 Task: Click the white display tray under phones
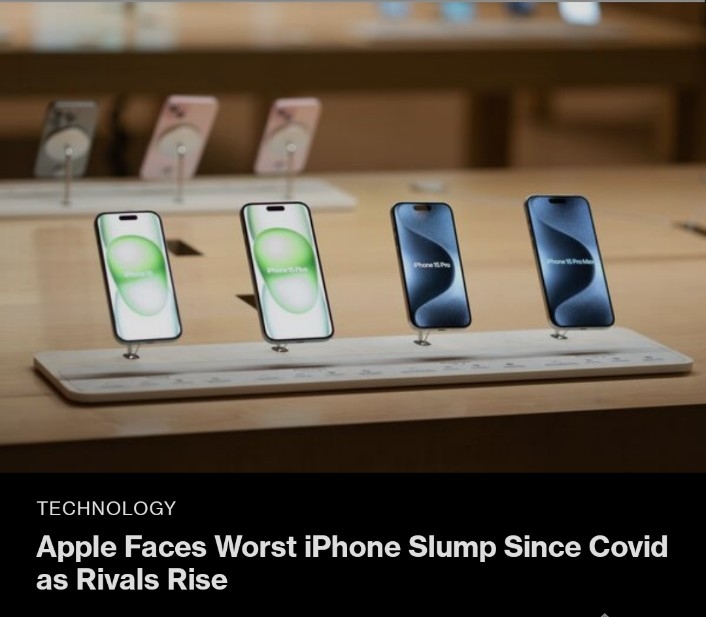363,364
